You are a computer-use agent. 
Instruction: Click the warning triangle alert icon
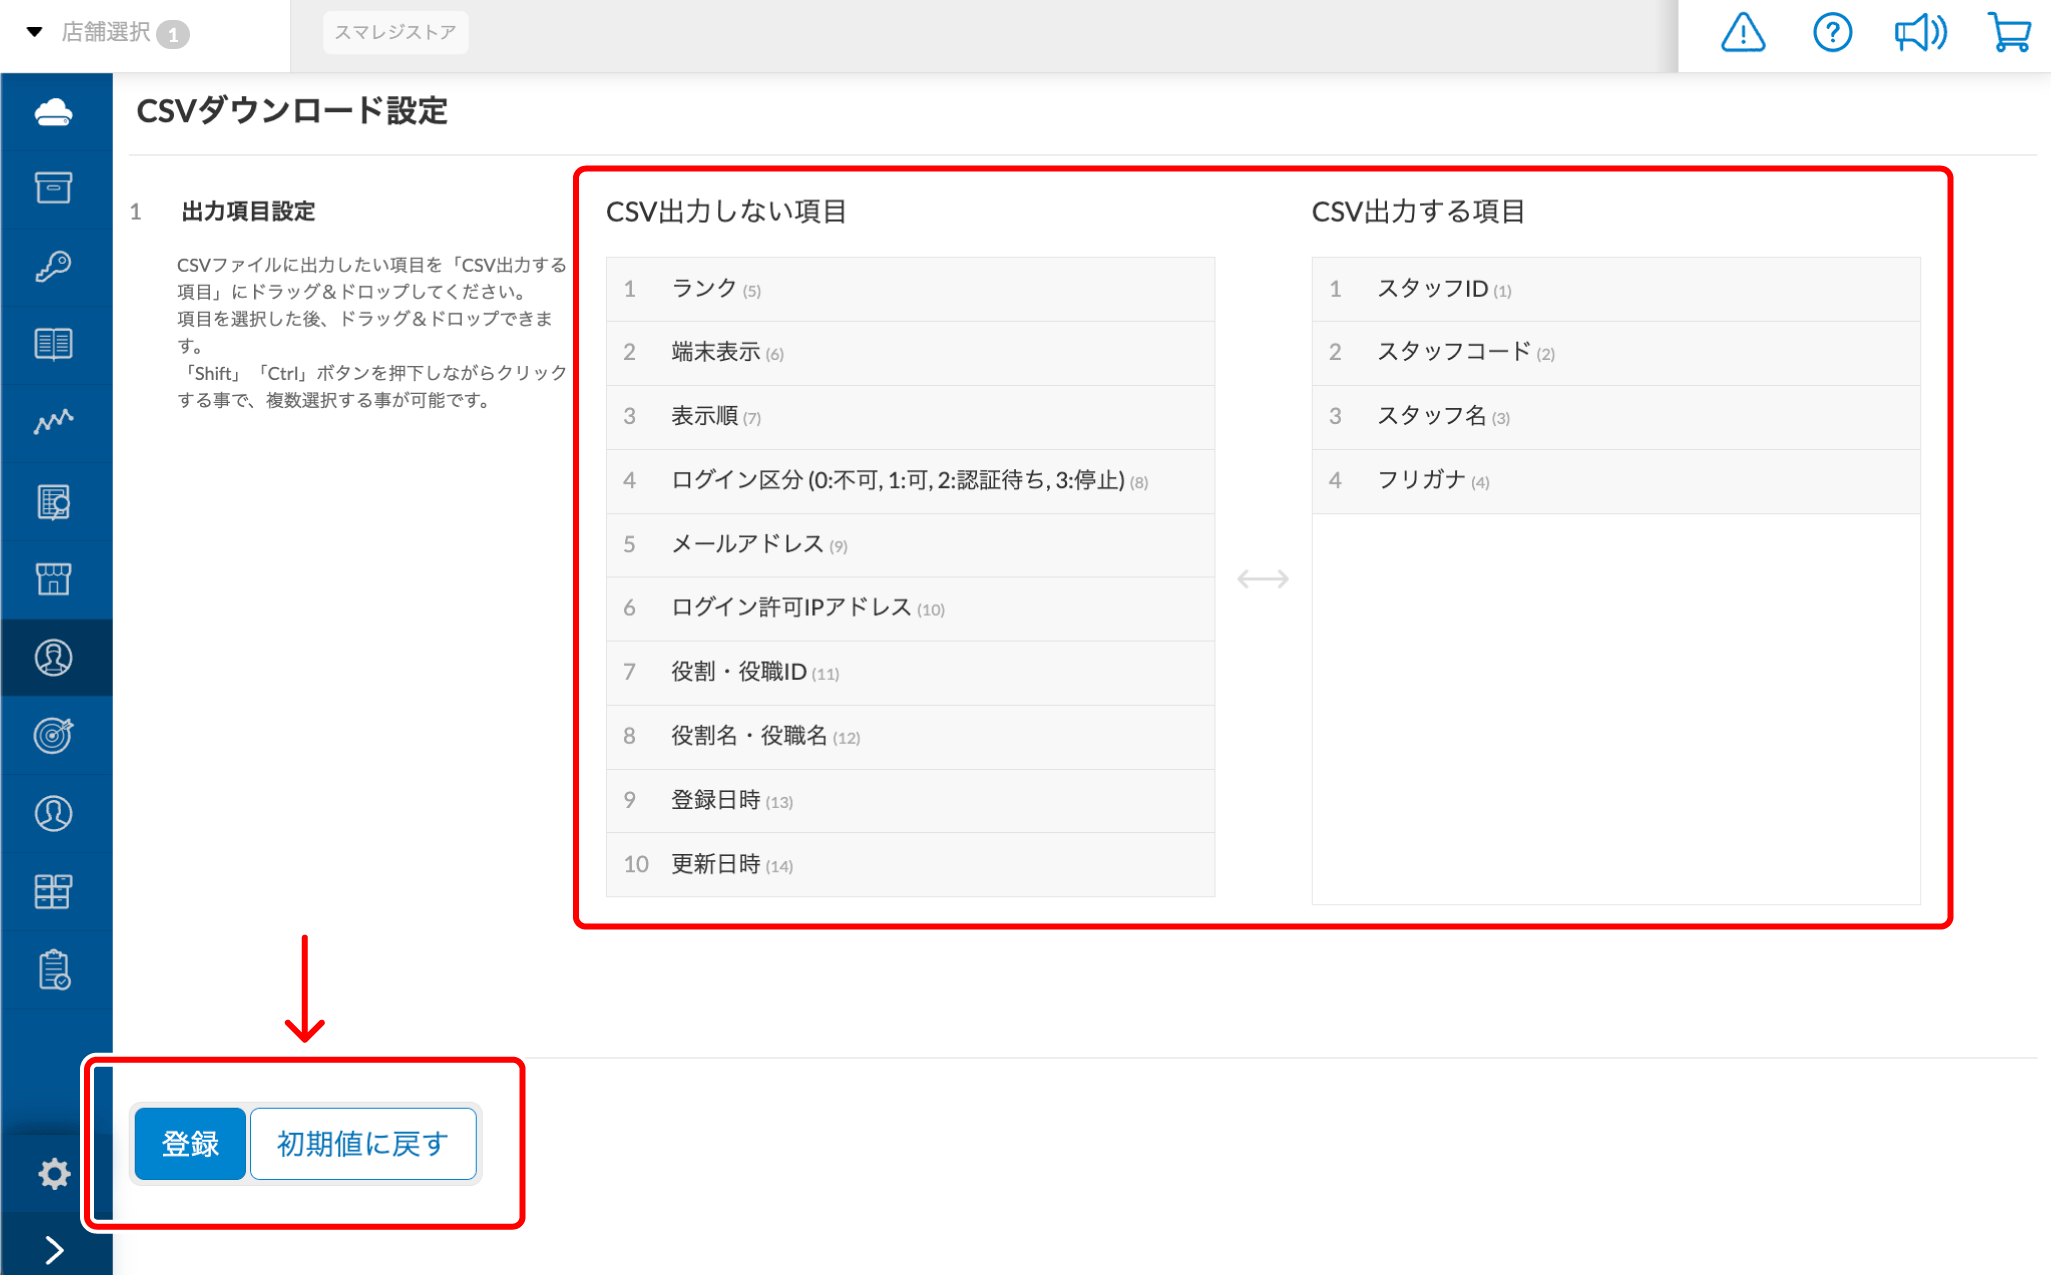coord(1742,33)
